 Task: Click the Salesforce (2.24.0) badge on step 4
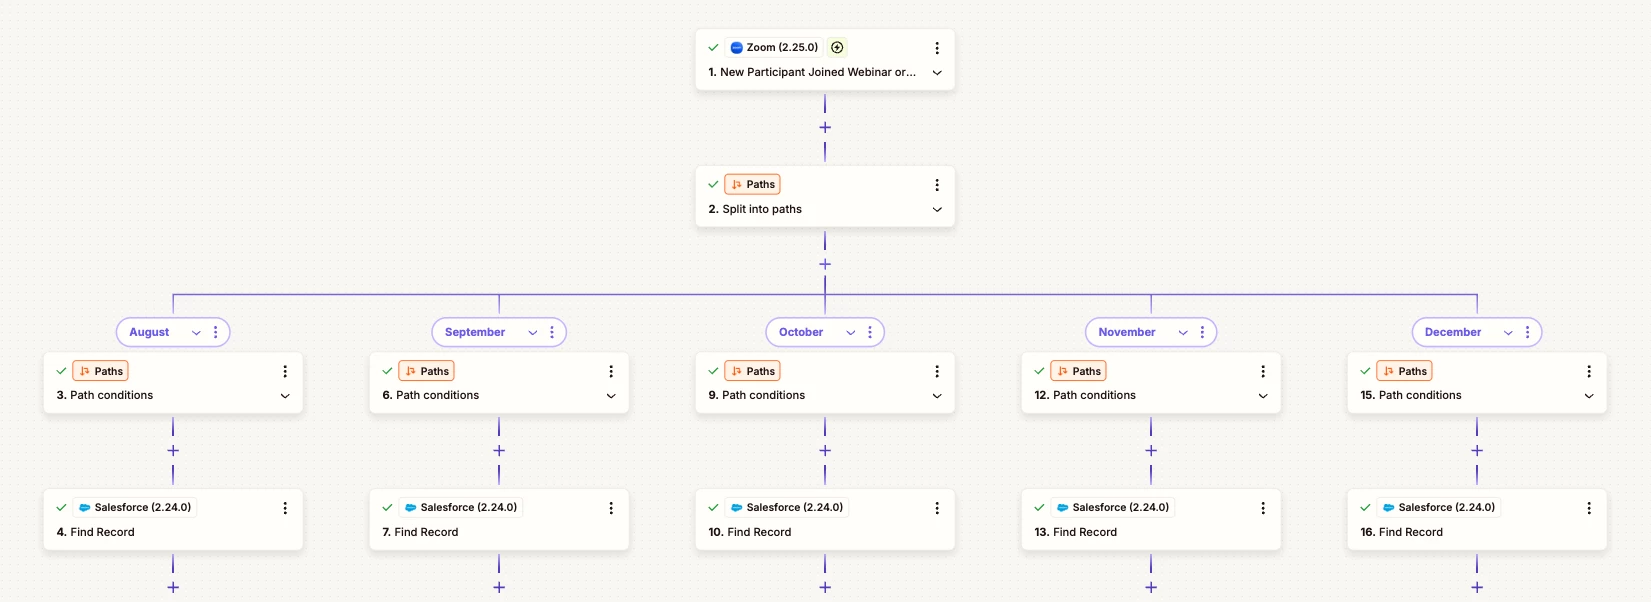[x=134, y=507]
